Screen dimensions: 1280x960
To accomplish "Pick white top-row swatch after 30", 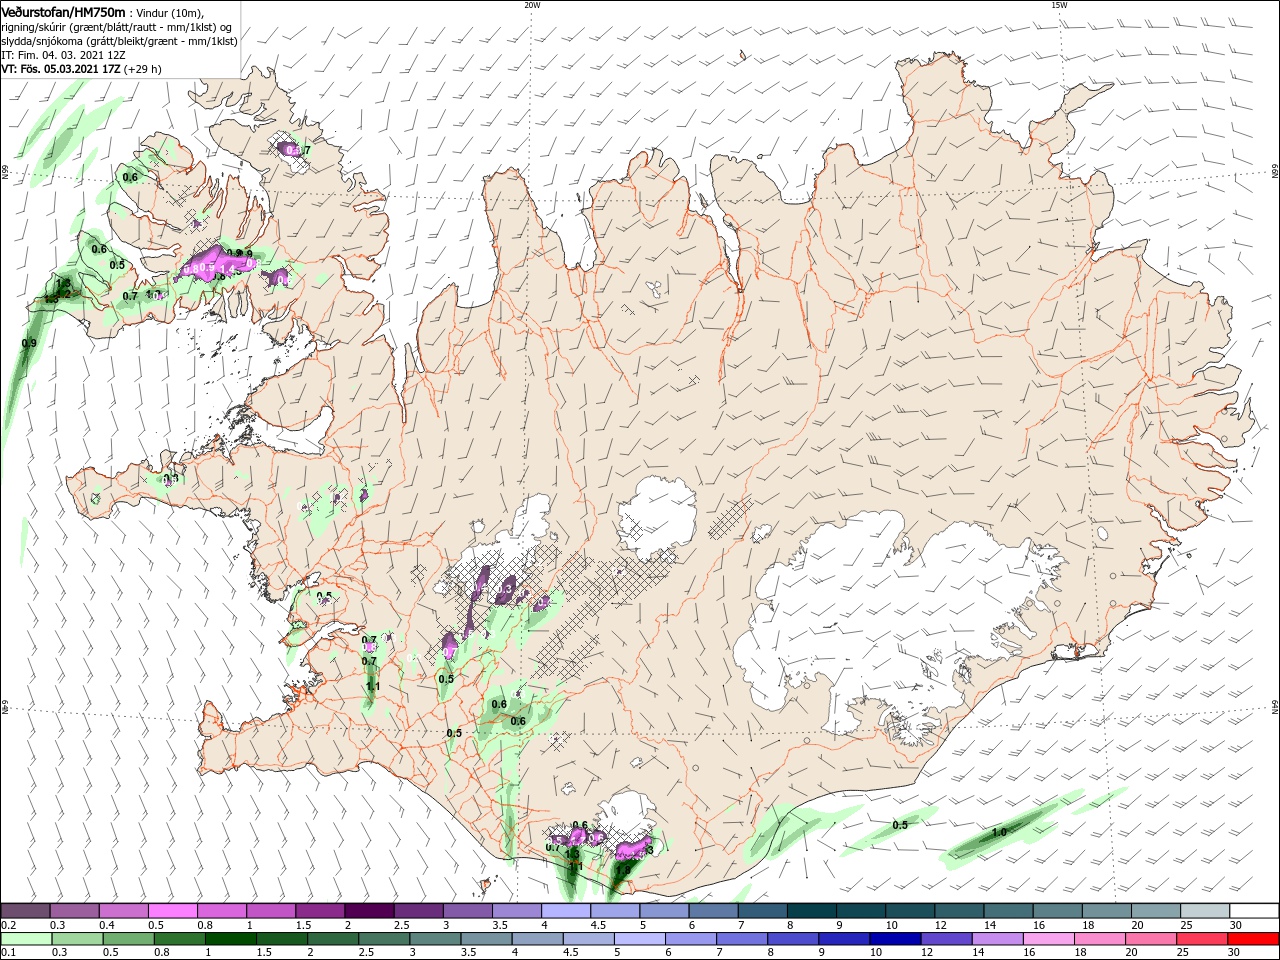I will [x=1253, y=911].
